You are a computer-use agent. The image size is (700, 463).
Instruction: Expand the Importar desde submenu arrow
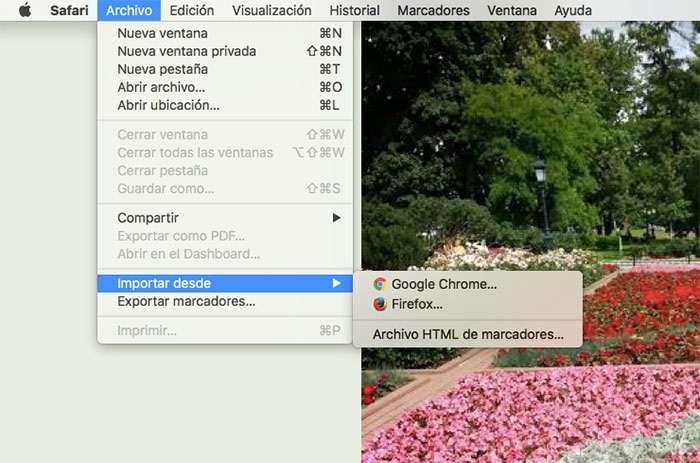pos(336,283)
